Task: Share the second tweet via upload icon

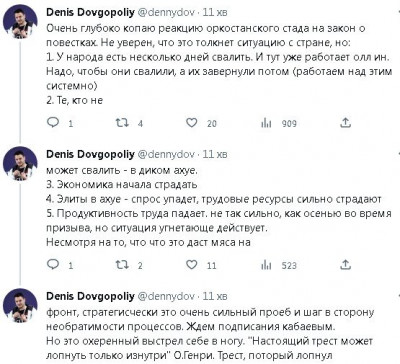Action: [x=345, y=265]
